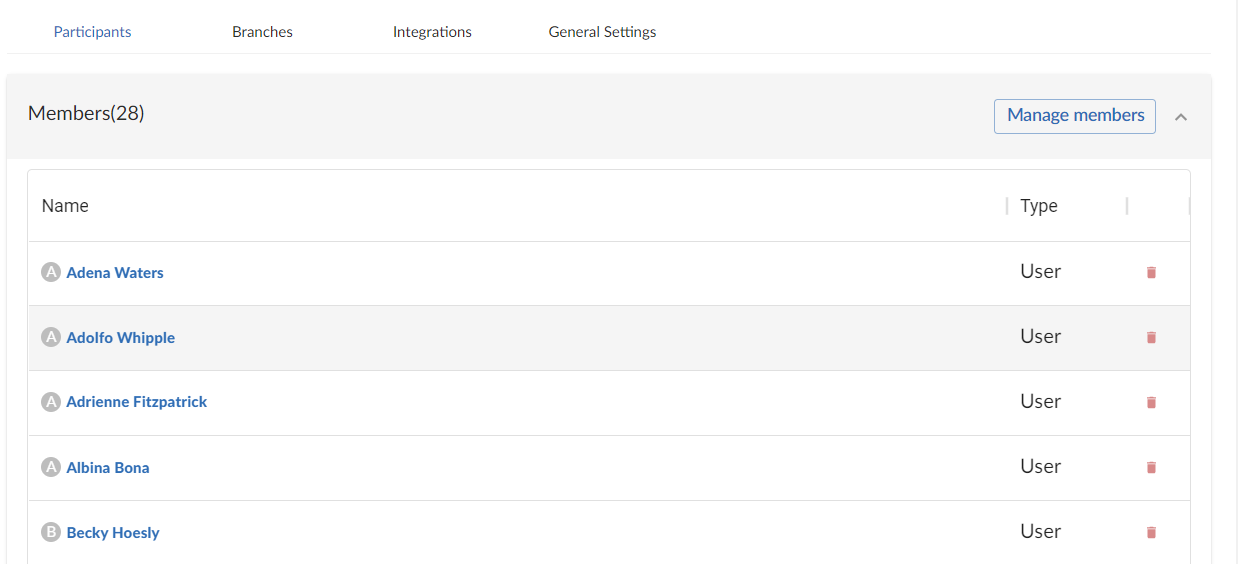1238x564 pixels.
Task: Delete Becky Hoesly using trash icon
Action: point(1151,532)
